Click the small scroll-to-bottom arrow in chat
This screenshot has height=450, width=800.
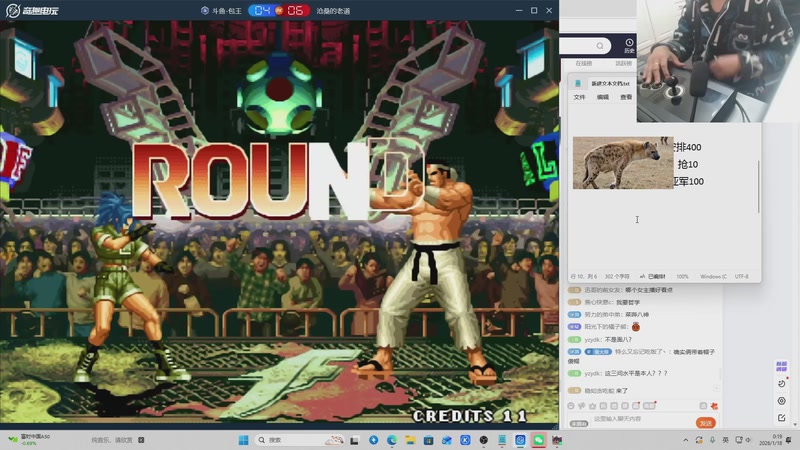click(x=716, y=389)
